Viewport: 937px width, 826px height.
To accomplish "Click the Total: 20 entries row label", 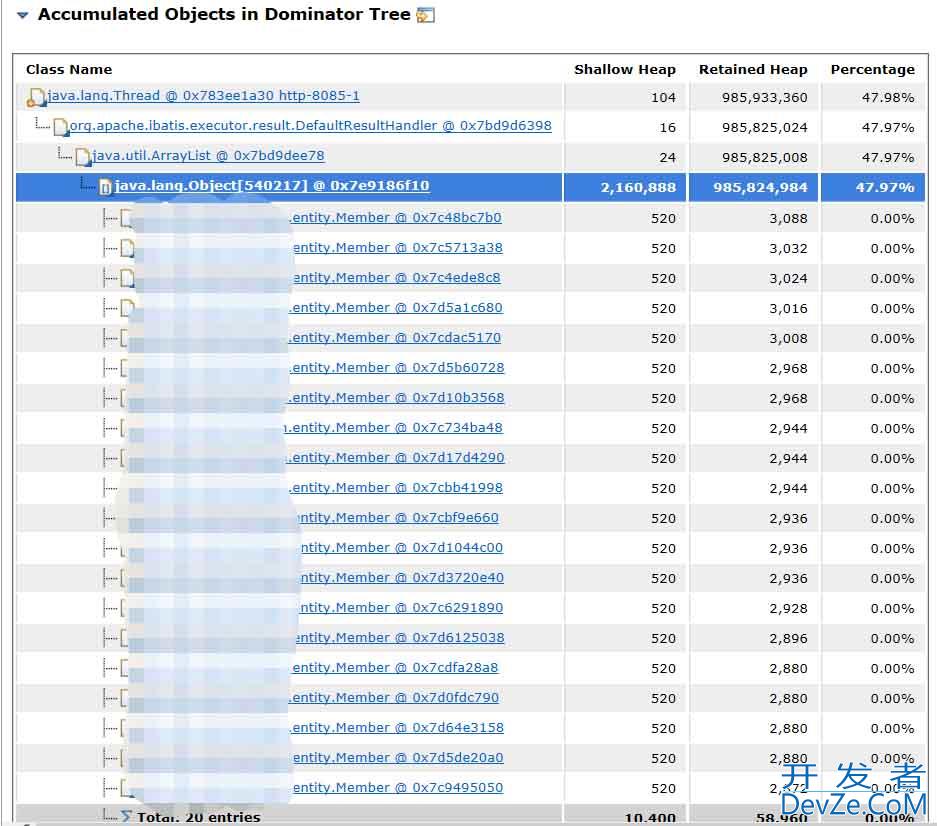I will pyautogui.click(x=198, y=817).
